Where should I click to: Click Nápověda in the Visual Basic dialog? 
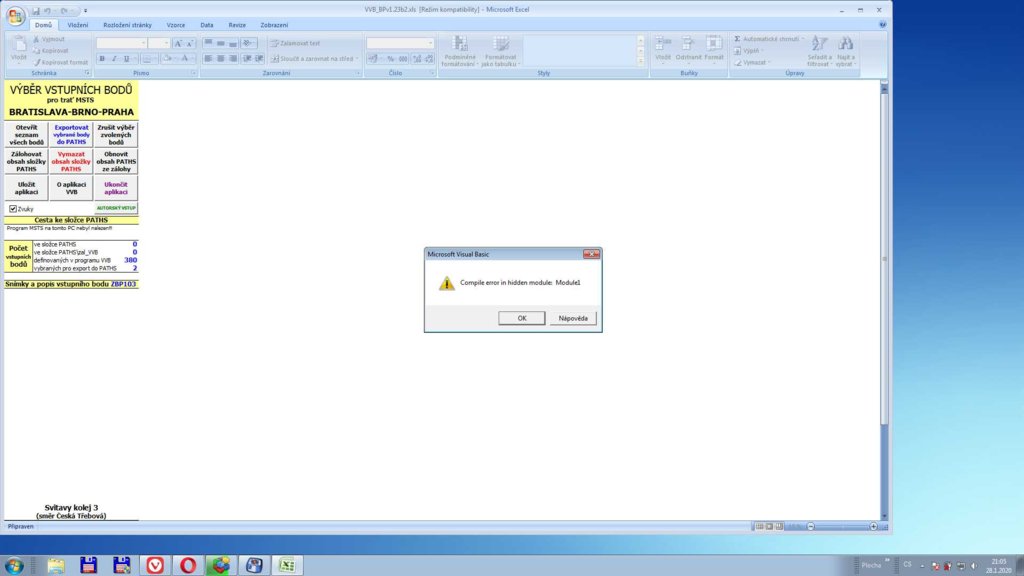click(573, 318)
